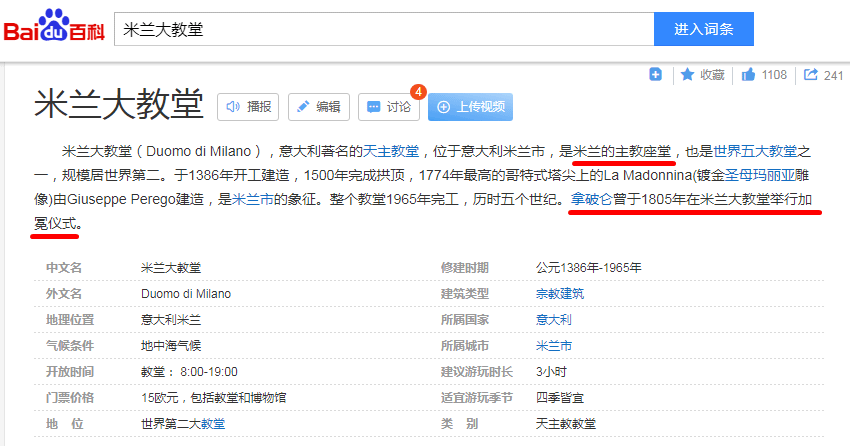
Task: Click the 地理位置 value 意大利米兰
Action: [171, 320]
